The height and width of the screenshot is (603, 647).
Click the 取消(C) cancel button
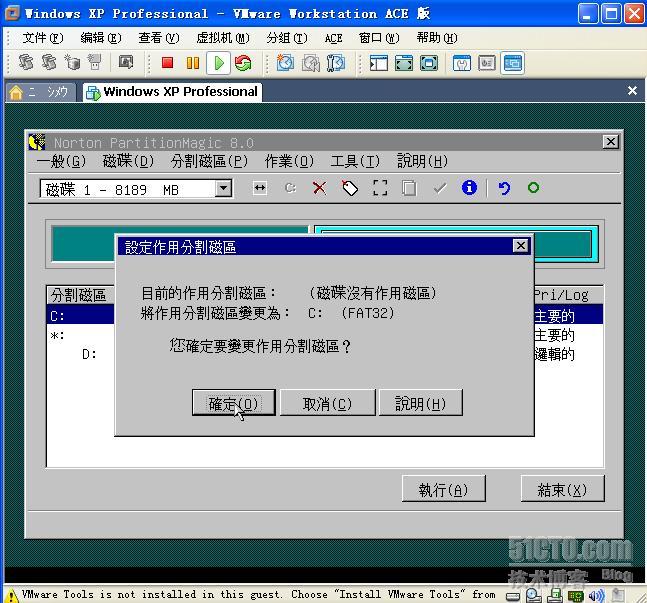point(328,402)
